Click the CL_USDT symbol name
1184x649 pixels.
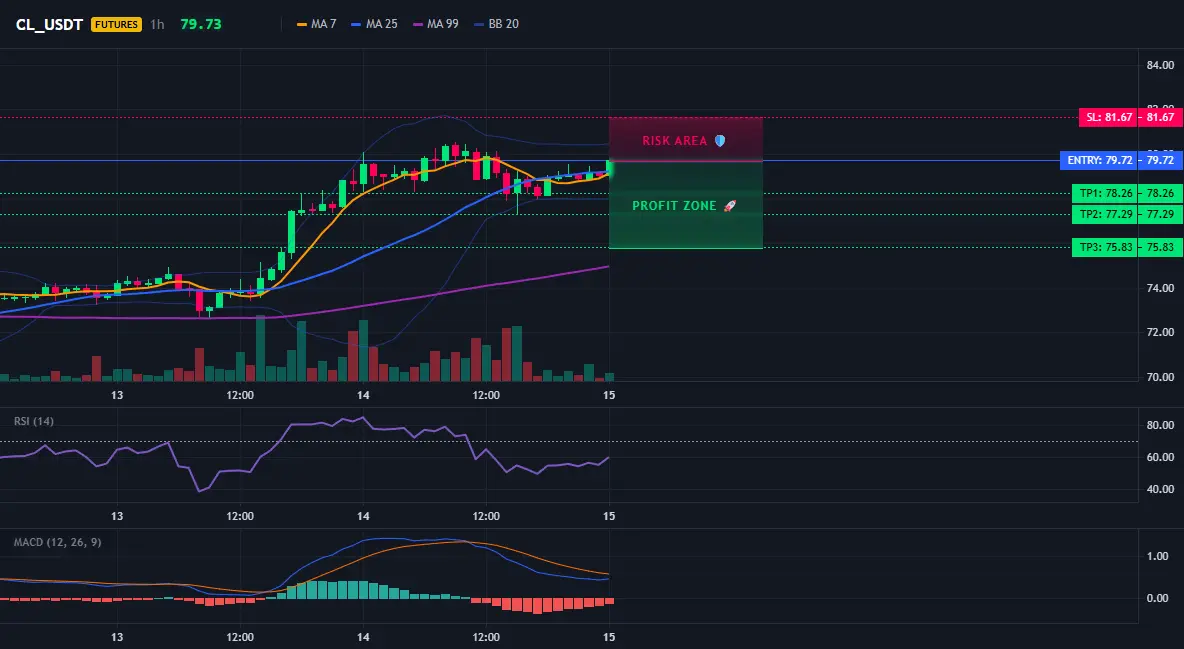click(49, 24)
